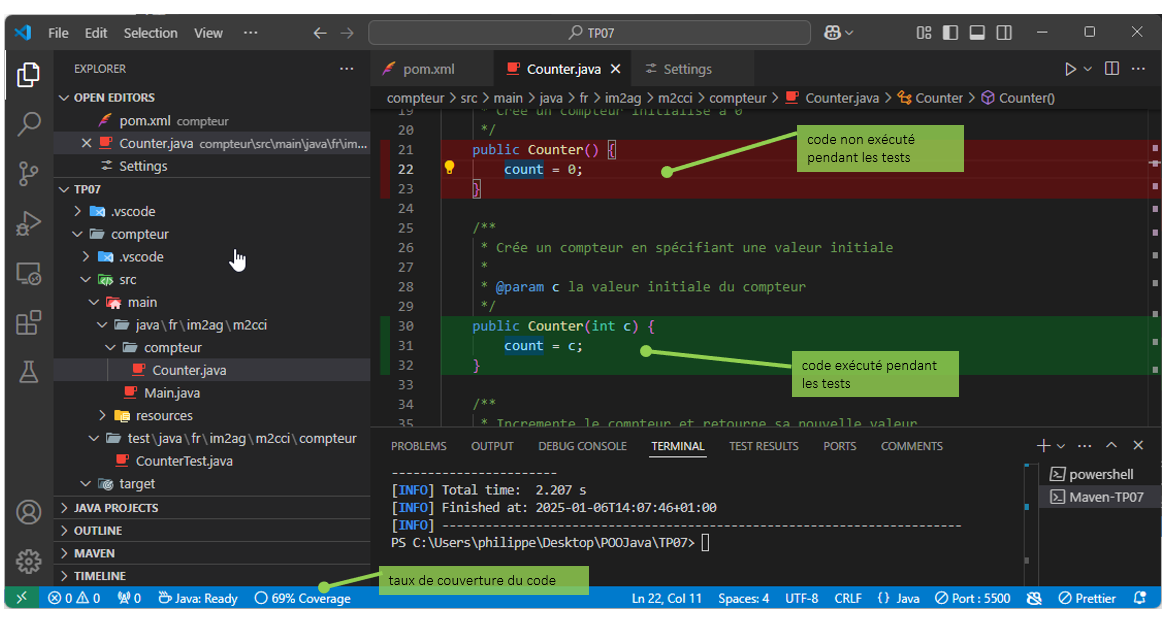Click the Prettier status bar button
The image size is (1166, 619).
click(x=1087, y=599)
